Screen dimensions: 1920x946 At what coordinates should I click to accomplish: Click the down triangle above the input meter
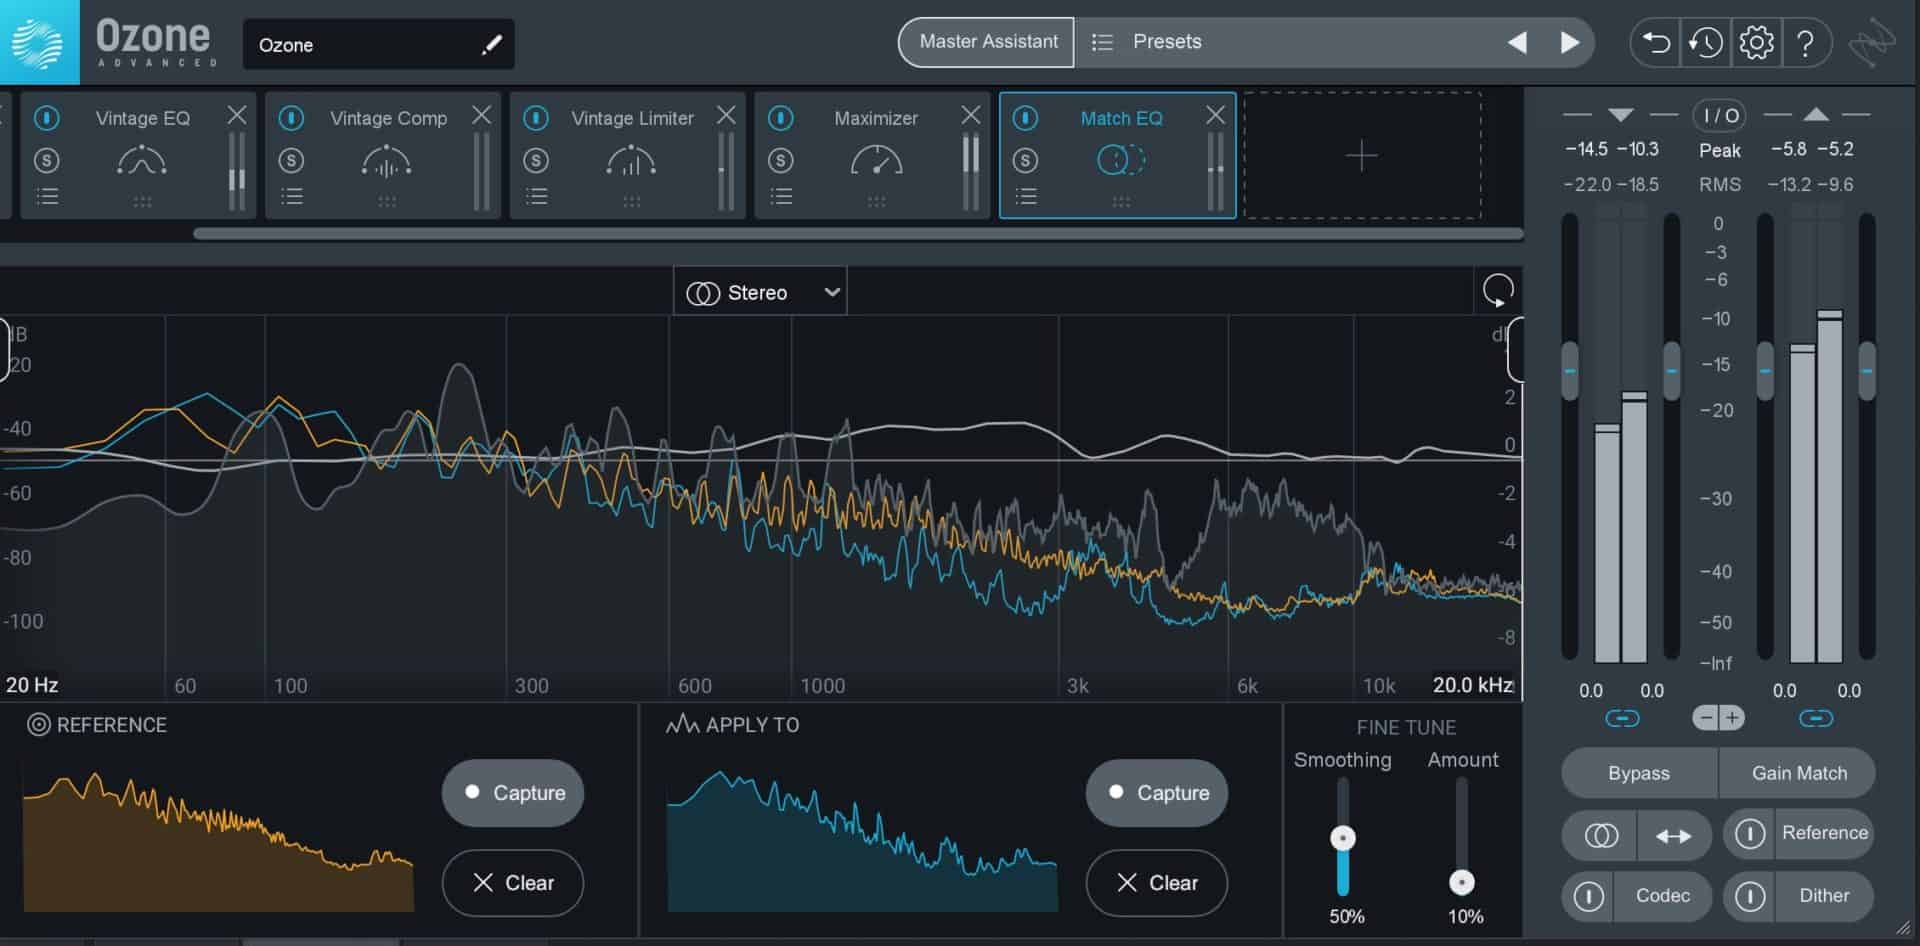click(x=1620, y=115)
